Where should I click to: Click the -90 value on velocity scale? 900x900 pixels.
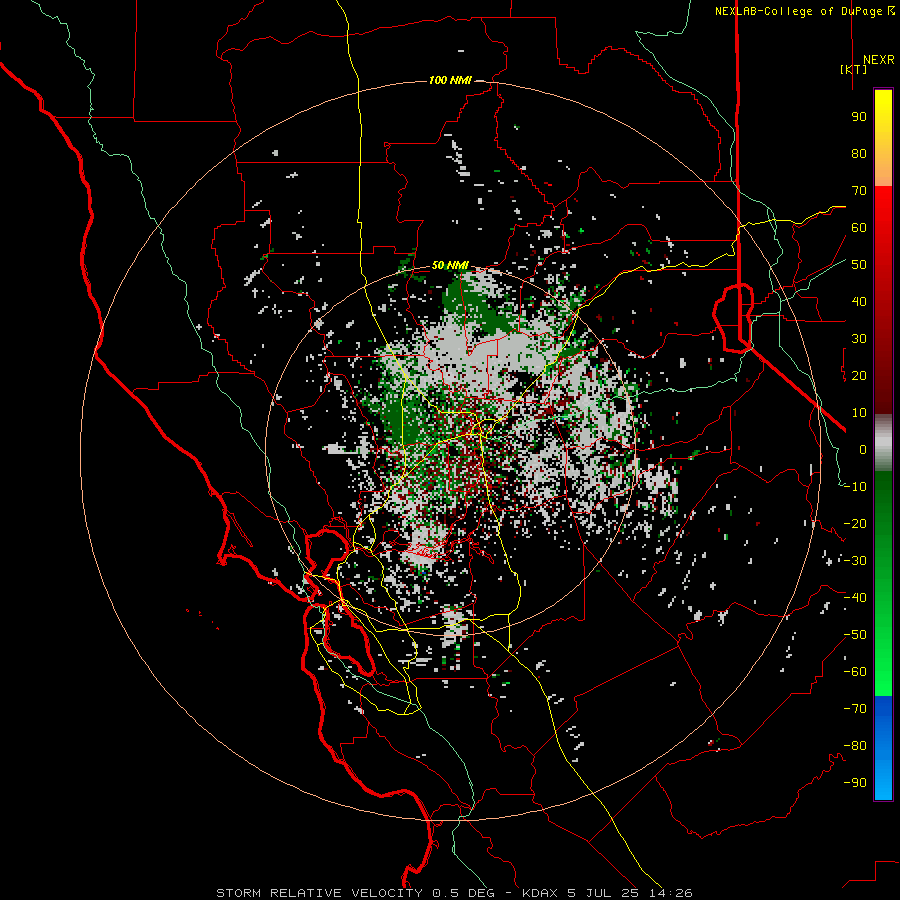[x=855, y=783]
